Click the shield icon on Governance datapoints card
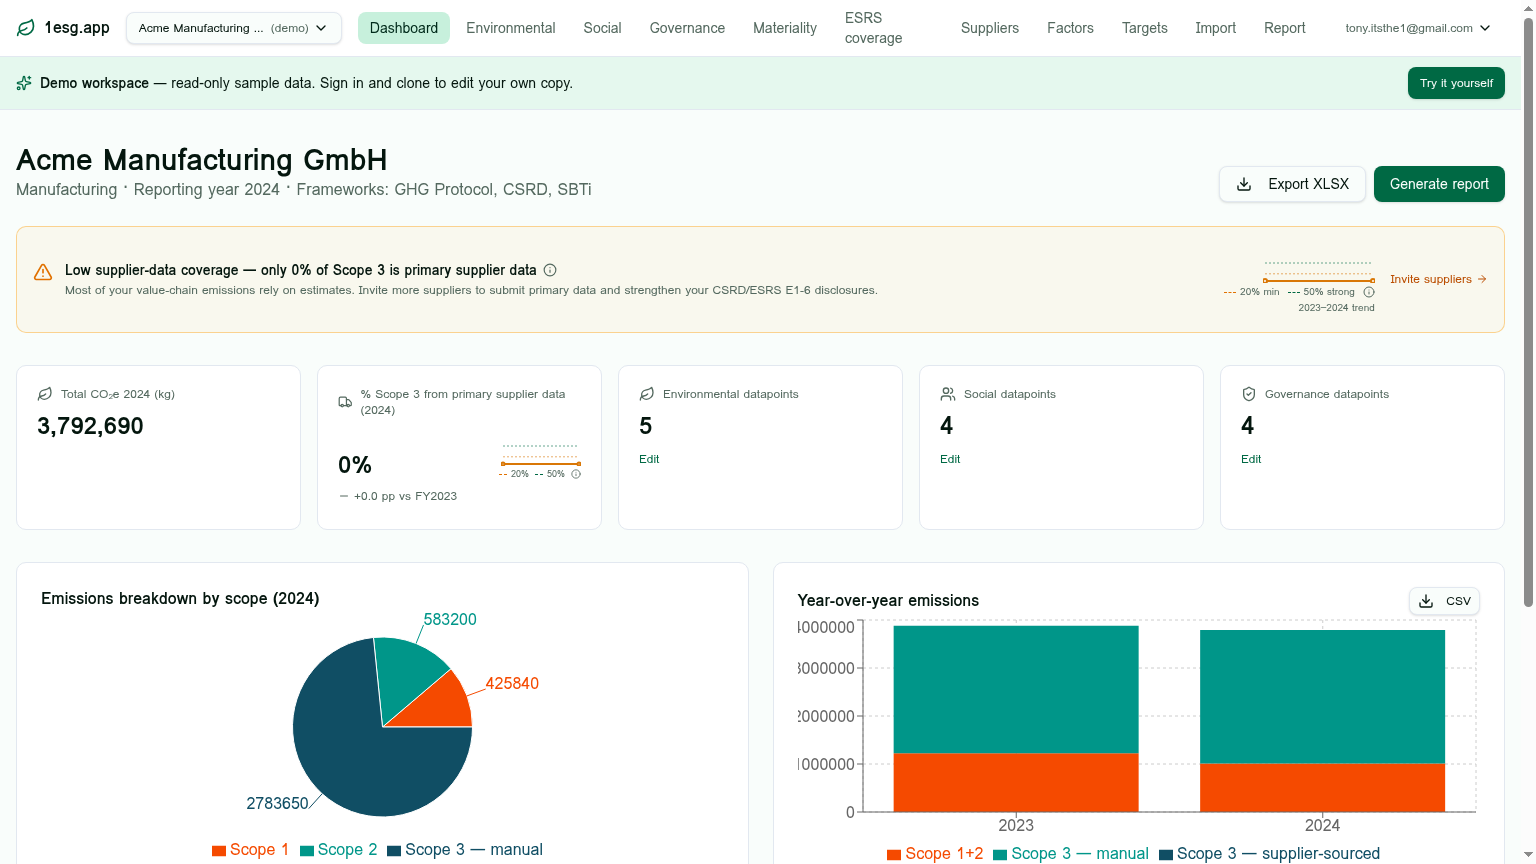 [1249, 394]
